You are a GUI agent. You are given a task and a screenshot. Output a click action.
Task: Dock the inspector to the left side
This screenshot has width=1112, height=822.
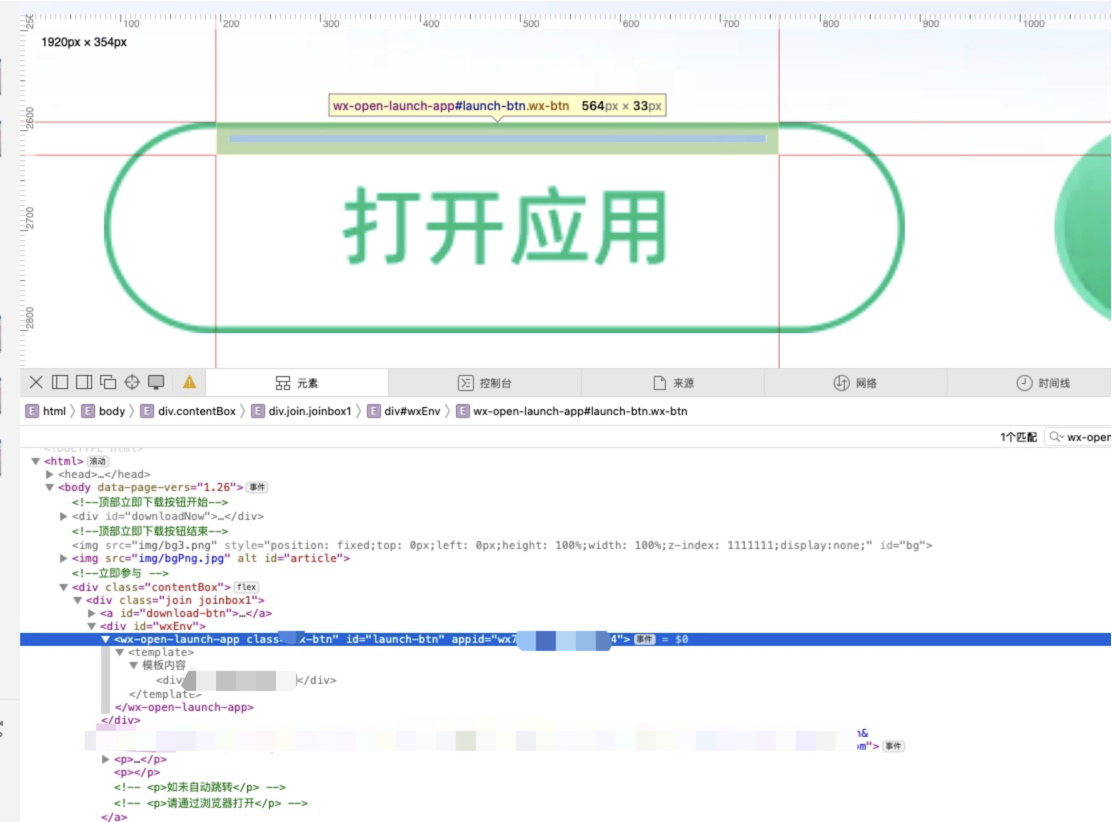(60, 382)
